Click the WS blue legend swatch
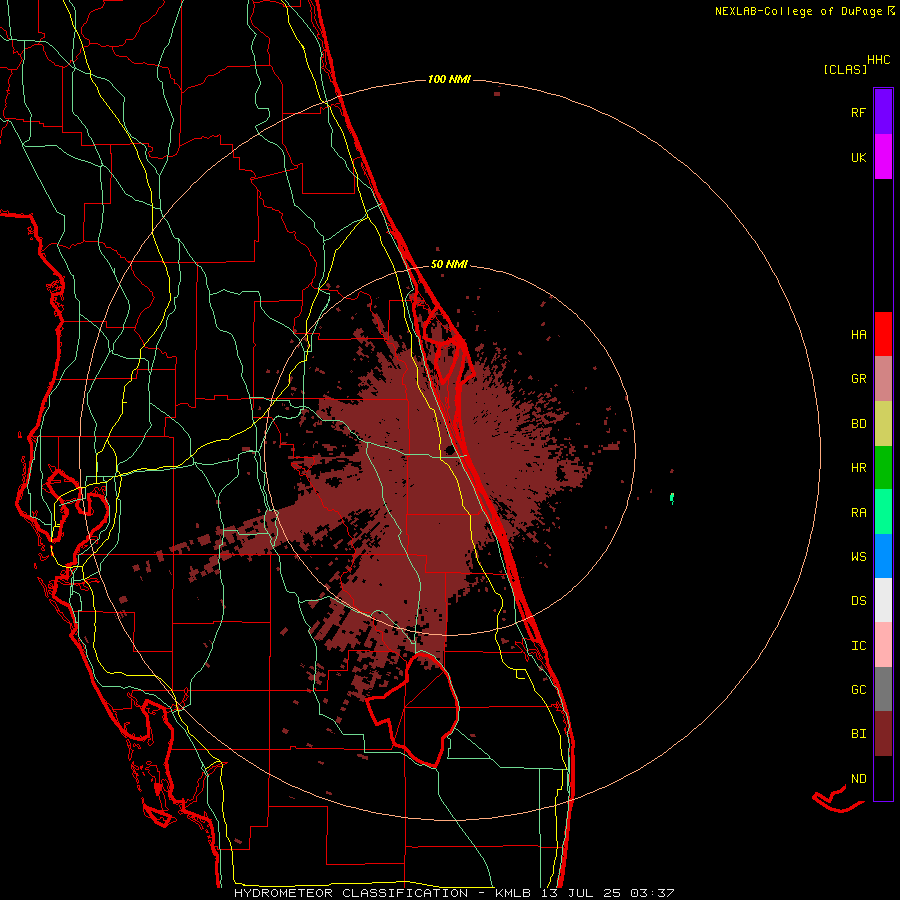 point(883,556)
